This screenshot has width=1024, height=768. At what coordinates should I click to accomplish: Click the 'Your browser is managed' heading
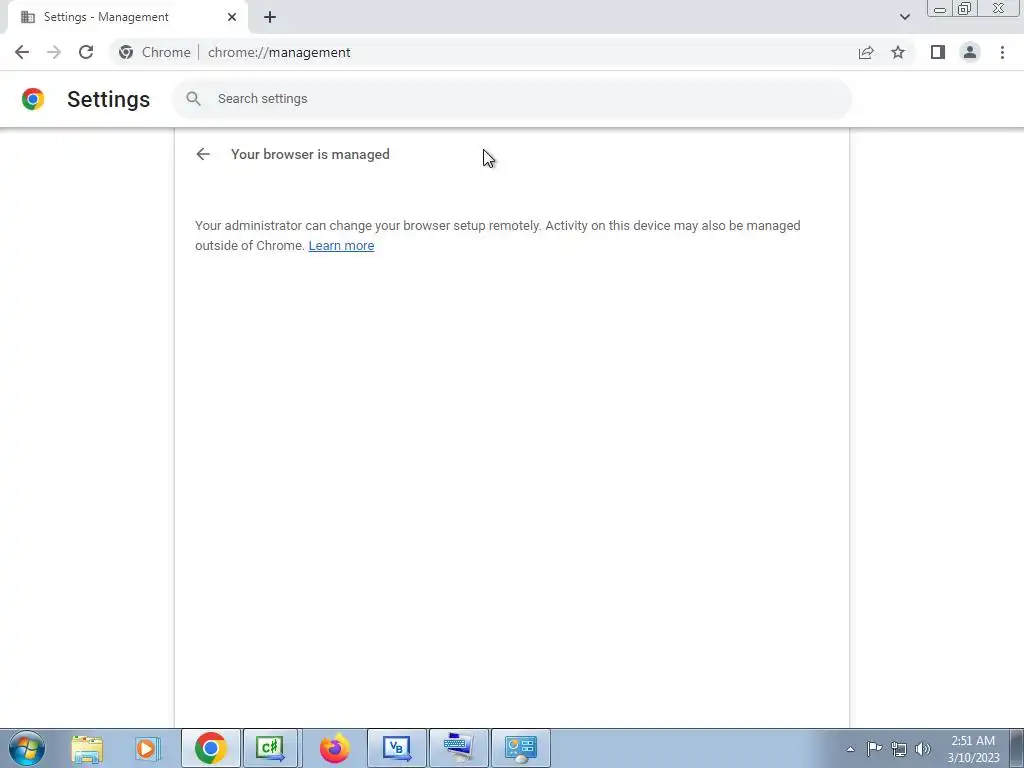[310, 154]
